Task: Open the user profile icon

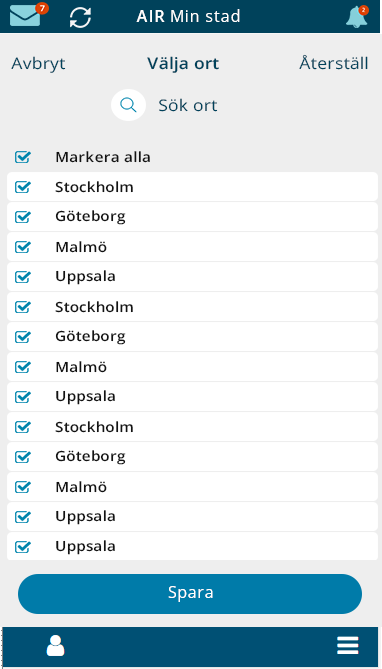Action: click(55, 646)
